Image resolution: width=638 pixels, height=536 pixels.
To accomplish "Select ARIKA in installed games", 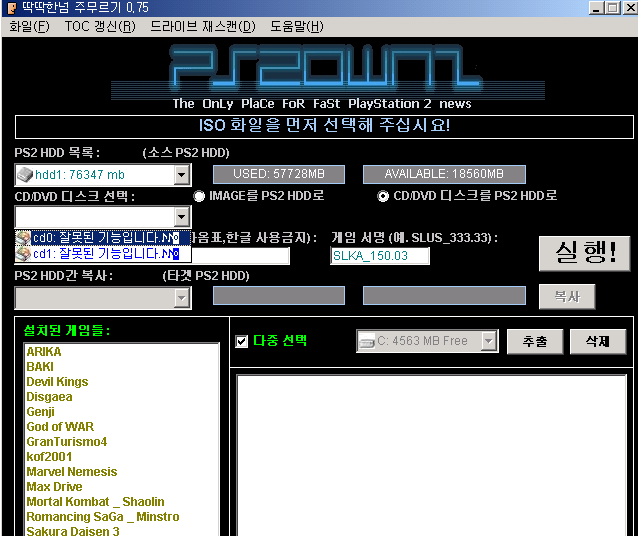I will [x=44, y=352].
